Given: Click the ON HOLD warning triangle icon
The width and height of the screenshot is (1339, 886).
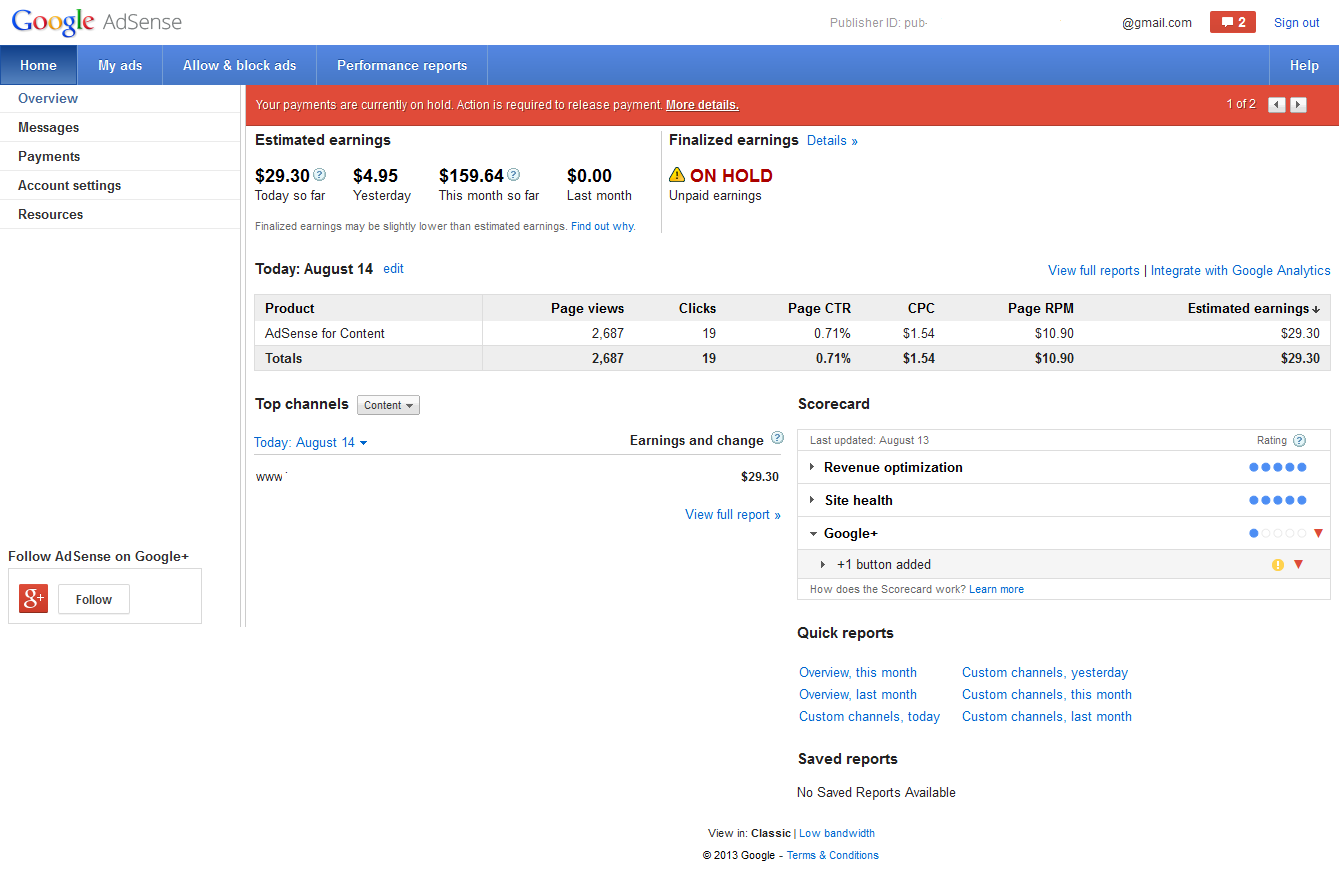Looking at the screenshot, I should tap(677, 175).
